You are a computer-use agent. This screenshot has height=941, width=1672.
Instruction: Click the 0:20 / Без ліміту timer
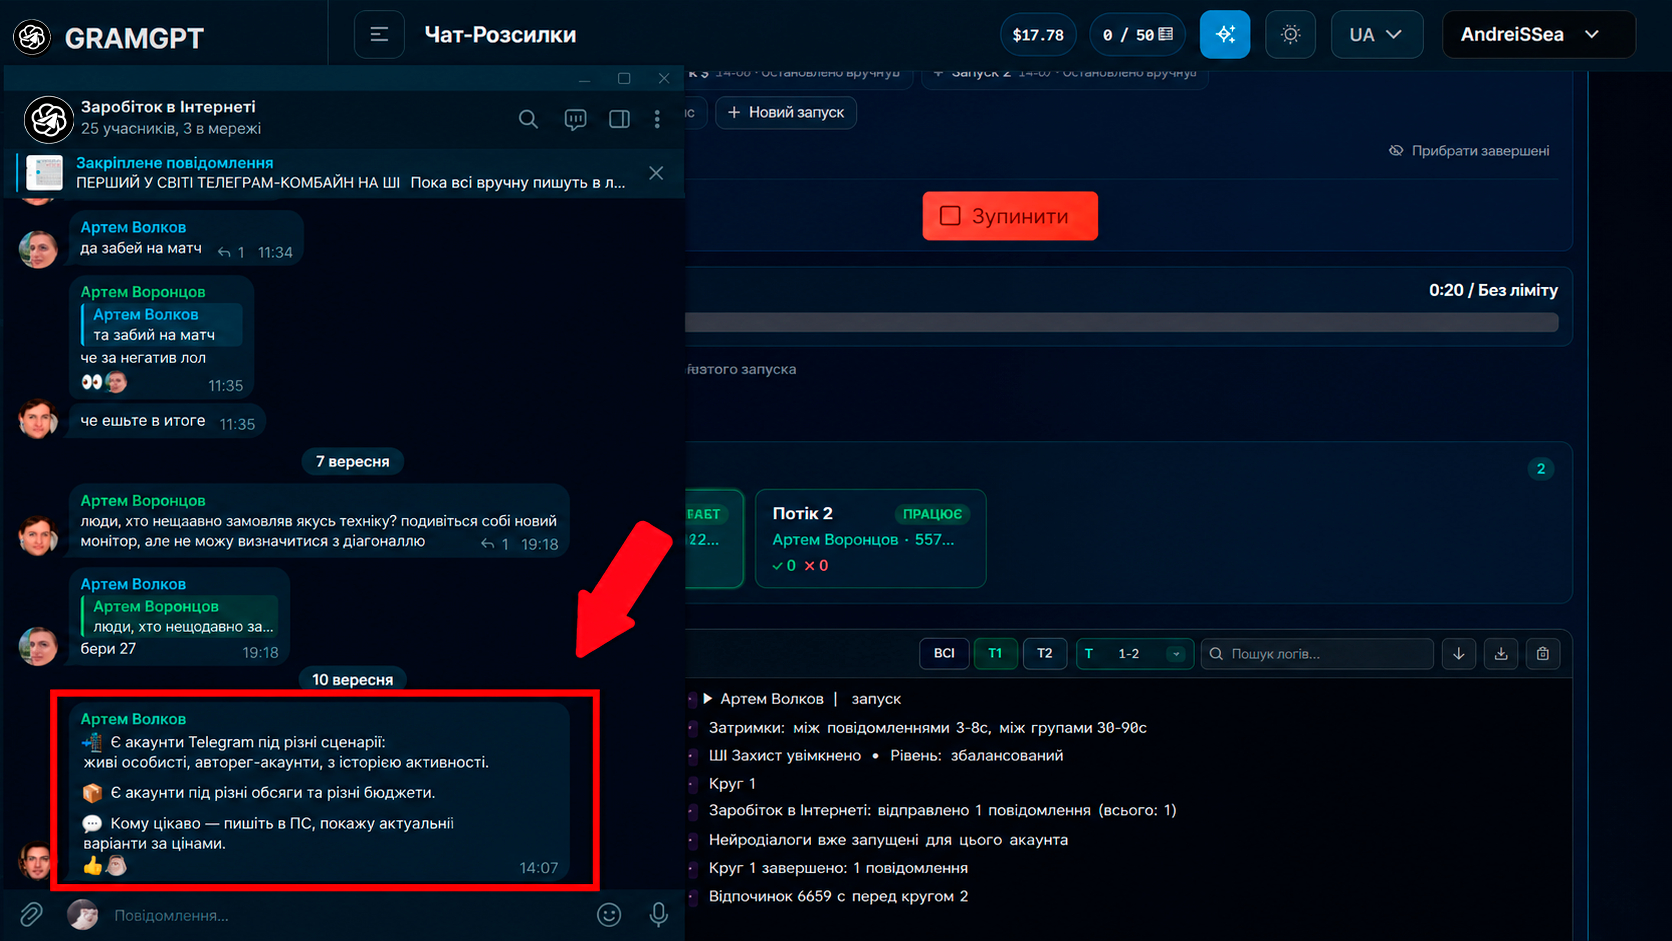coord(1493,290)
